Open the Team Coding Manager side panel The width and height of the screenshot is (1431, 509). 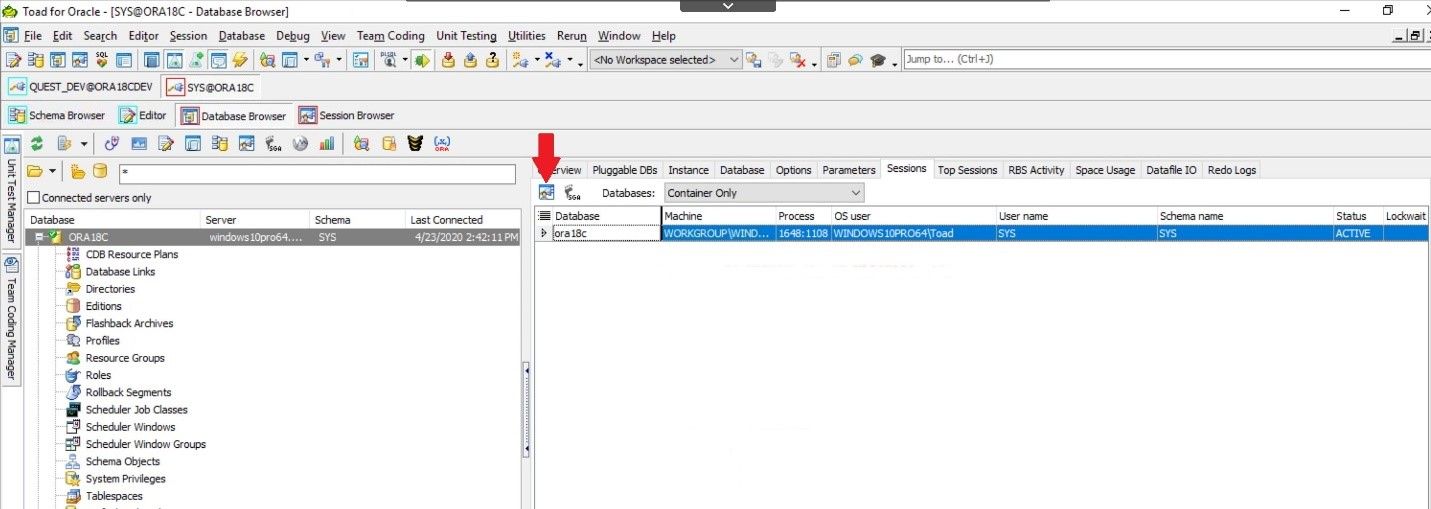coord(12,320)
